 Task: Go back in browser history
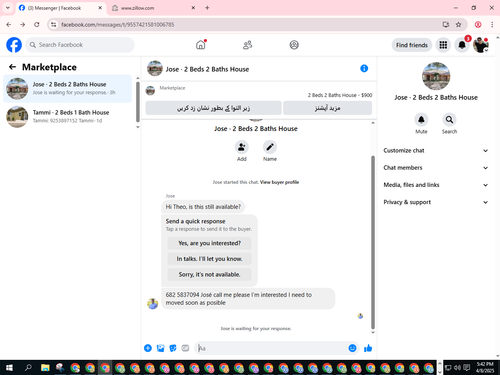click(9, 24)
